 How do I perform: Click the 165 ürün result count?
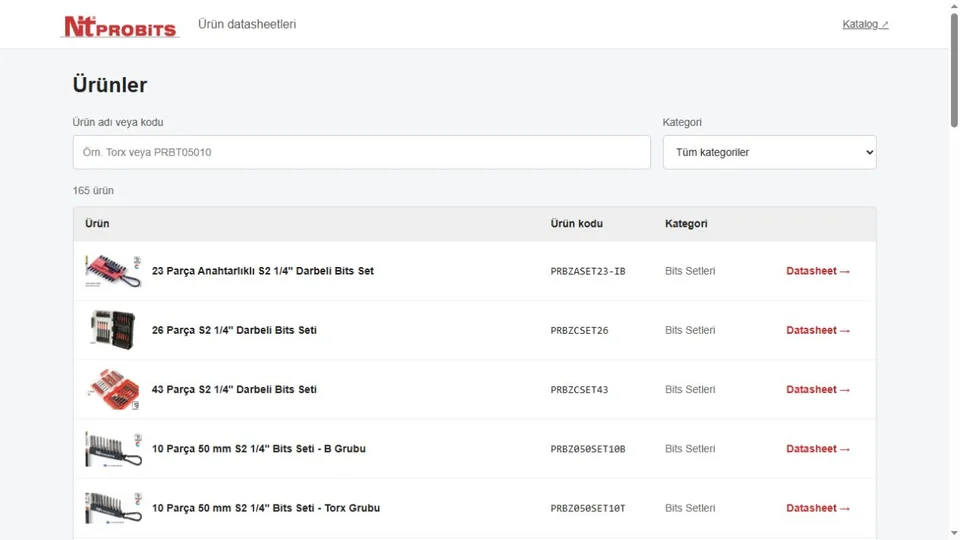coord(93,190)
